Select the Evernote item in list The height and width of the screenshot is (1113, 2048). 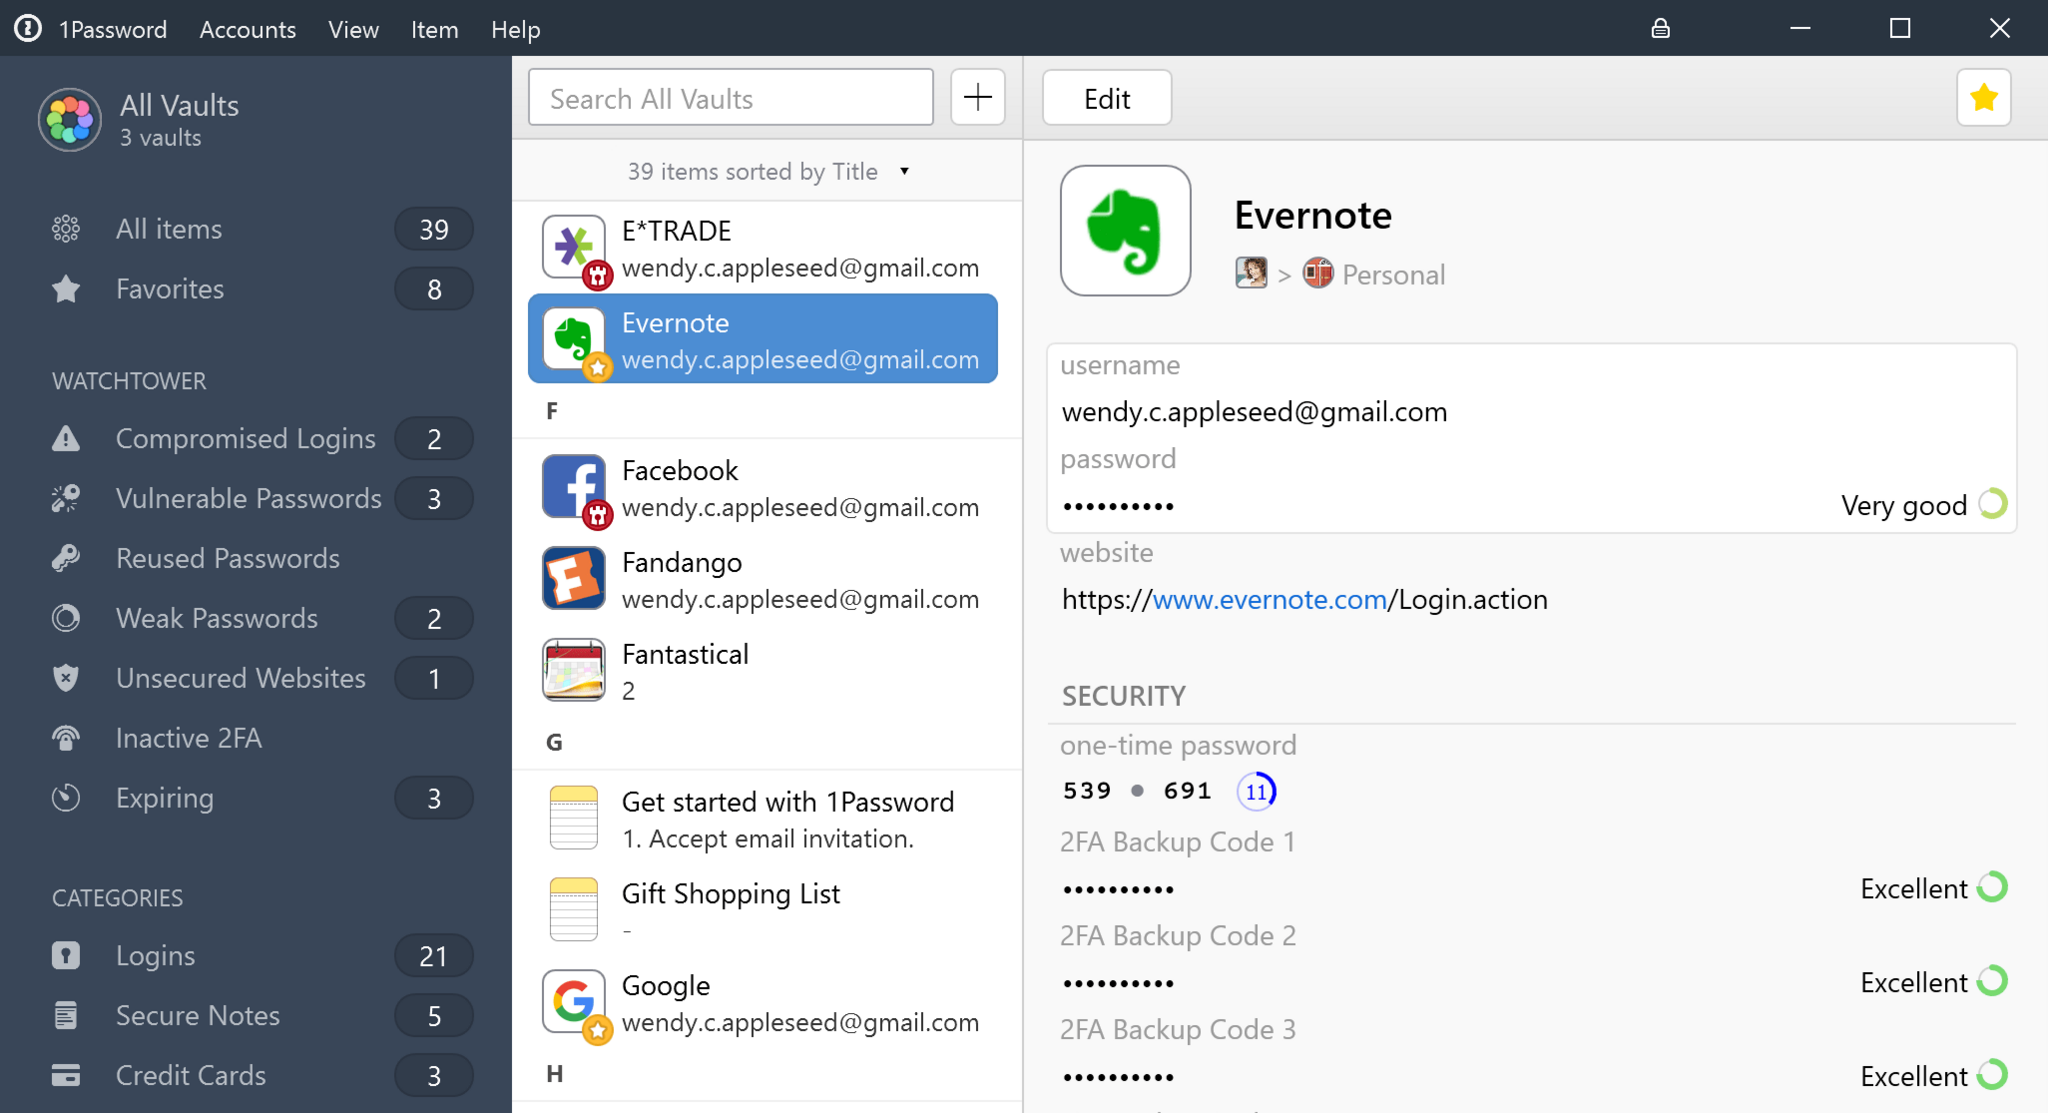(763, 339)
